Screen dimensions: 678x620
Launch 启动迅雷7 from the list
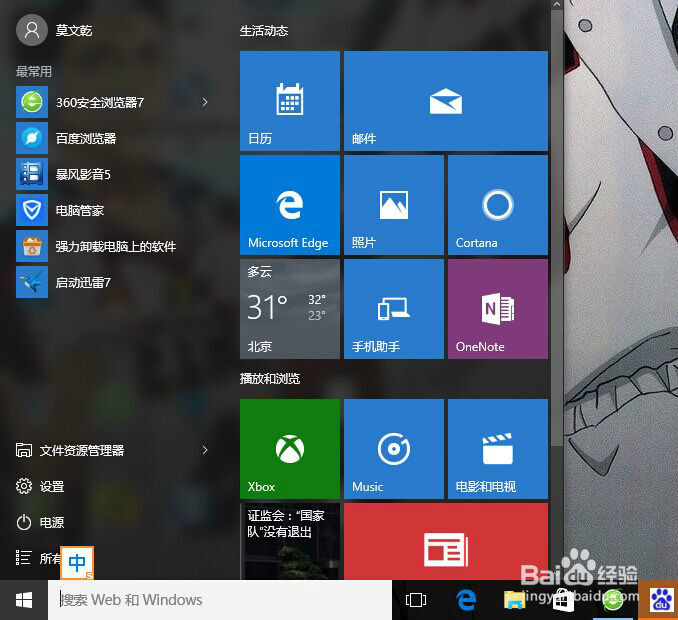click(113, 282)
